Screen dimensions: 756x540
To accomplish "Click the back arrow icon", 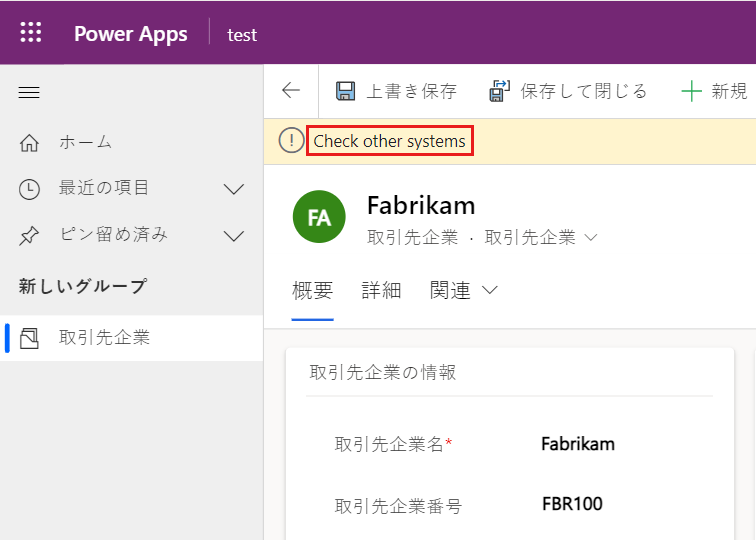I will [x=291, y=91].
